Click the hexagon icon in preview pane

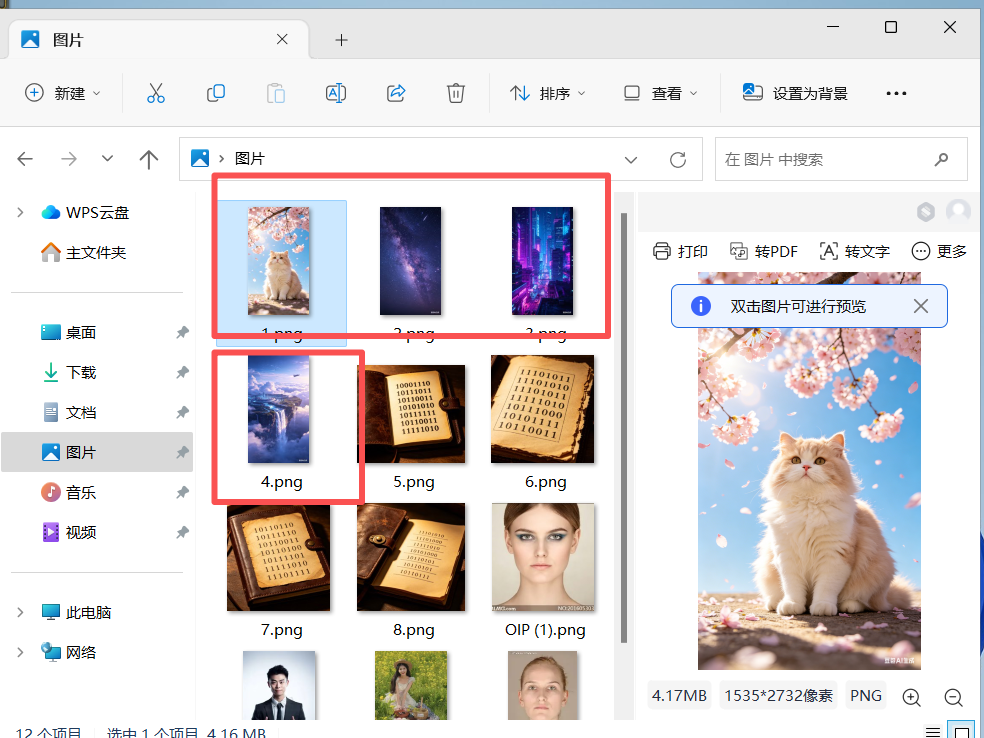click(x=926, y=212)
